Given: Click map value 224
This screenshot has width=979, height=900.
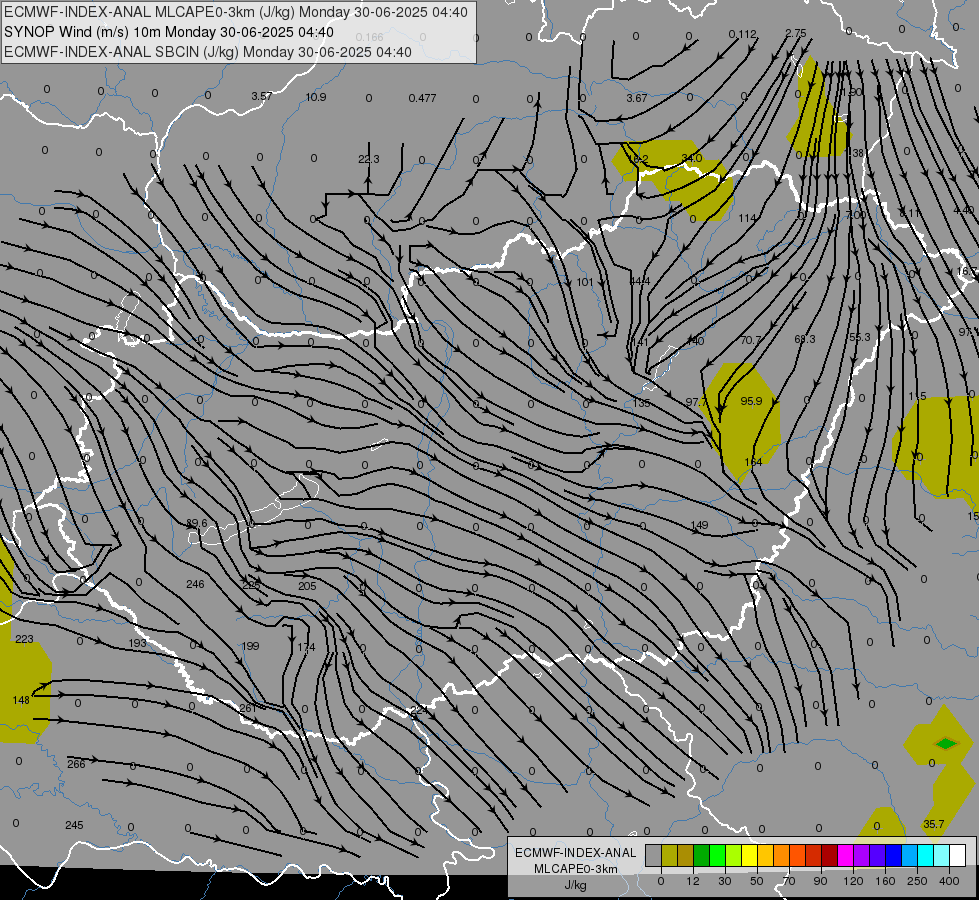Looking at the screenshot, I should [419, 710].
